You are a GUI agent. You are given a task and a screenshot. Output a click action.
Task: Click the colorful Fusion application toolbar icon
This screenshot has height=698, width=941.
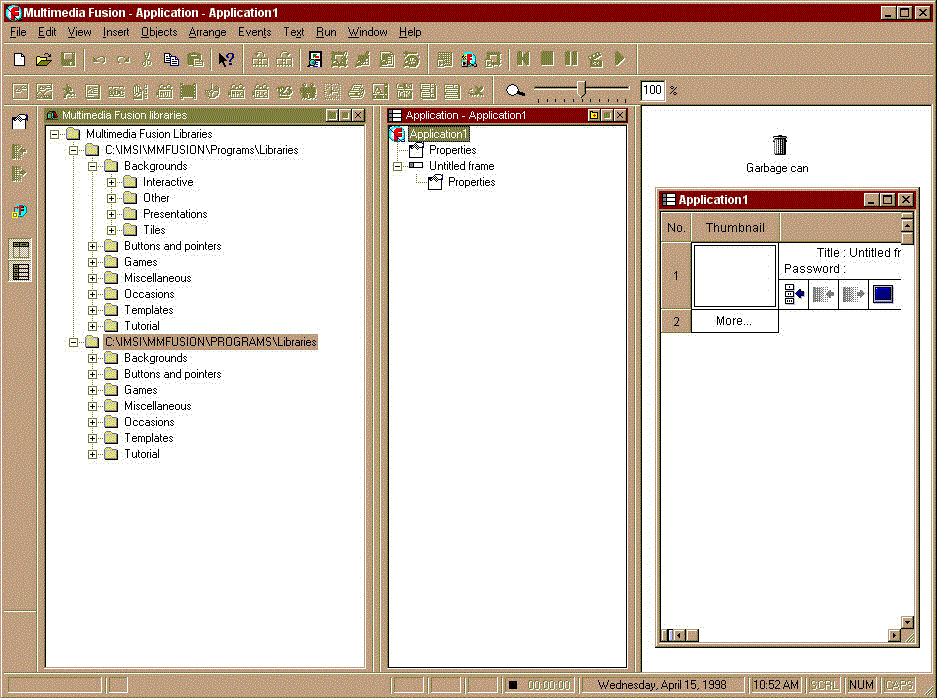469,59
